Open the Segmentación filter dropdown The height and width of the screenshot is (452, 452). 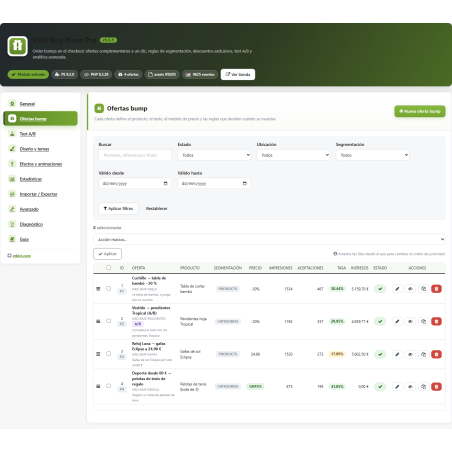[372, 155]
